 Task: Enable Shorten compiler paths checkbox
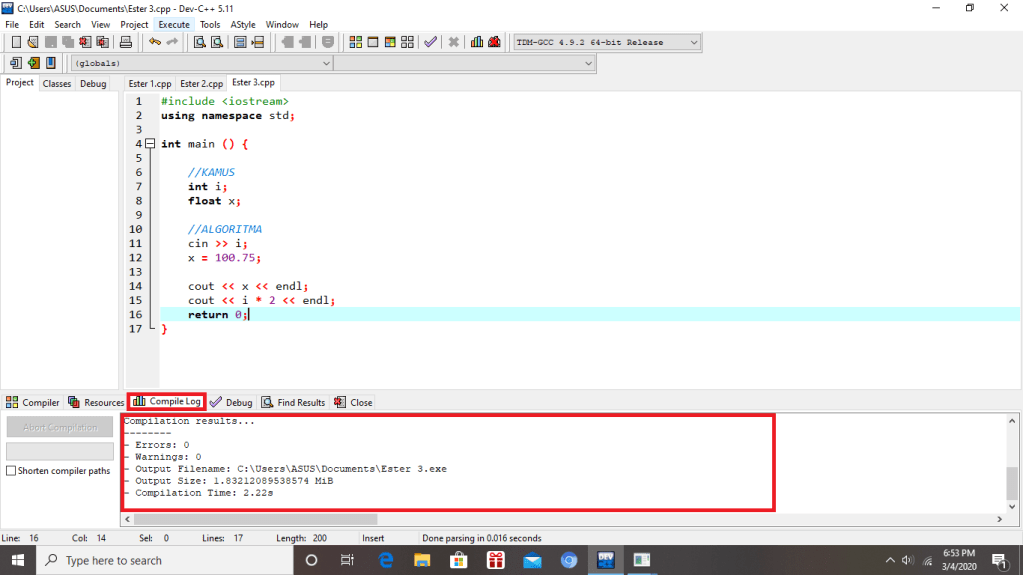click(x=12, y=471)
